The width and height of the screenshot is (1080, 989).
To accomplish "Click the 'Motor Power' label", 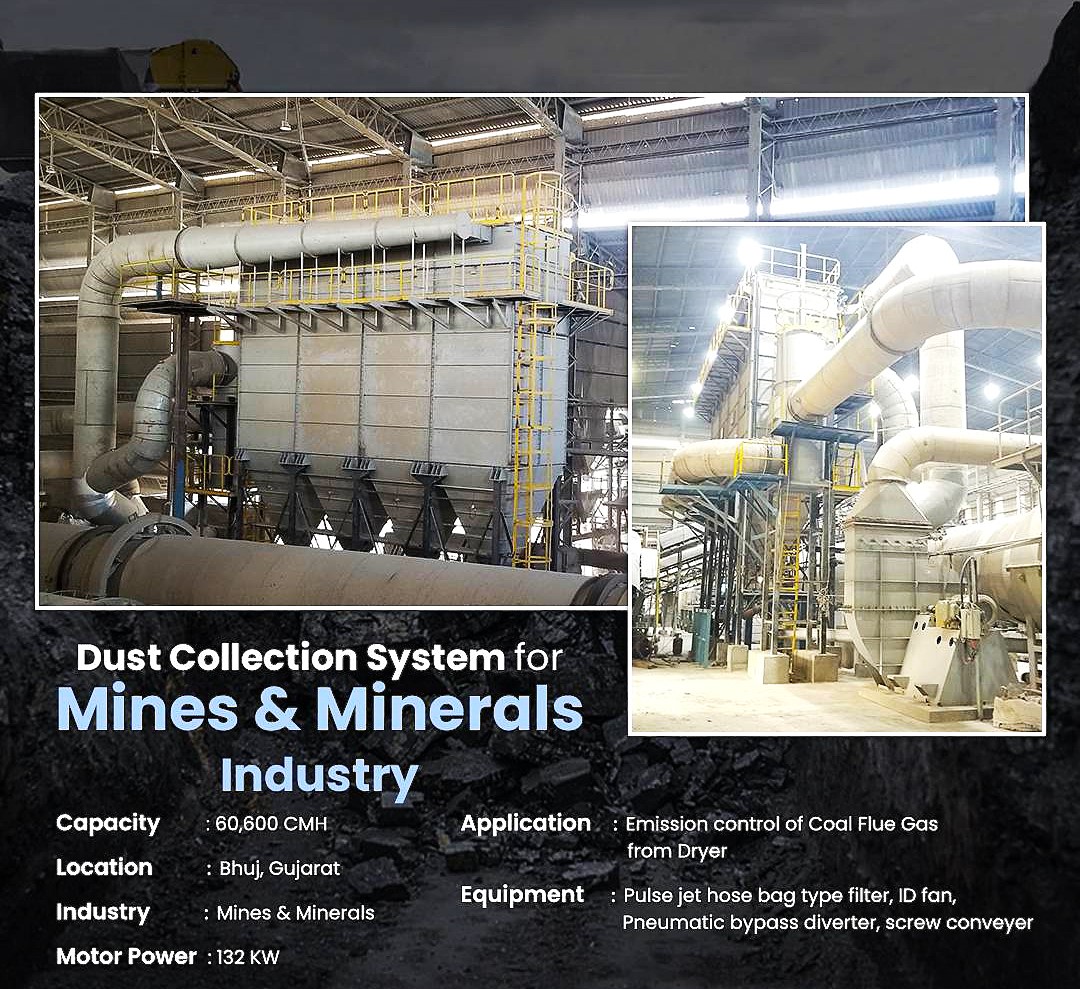I will point(126,957).
